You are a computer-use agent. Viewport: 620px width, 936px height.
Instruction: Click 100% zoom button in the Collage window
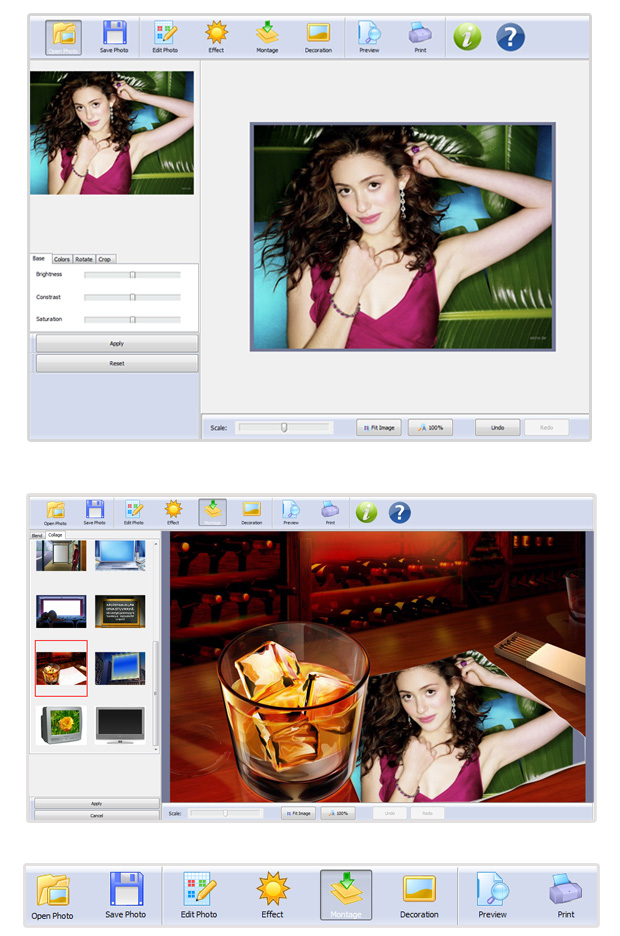(x=338, y=813)
